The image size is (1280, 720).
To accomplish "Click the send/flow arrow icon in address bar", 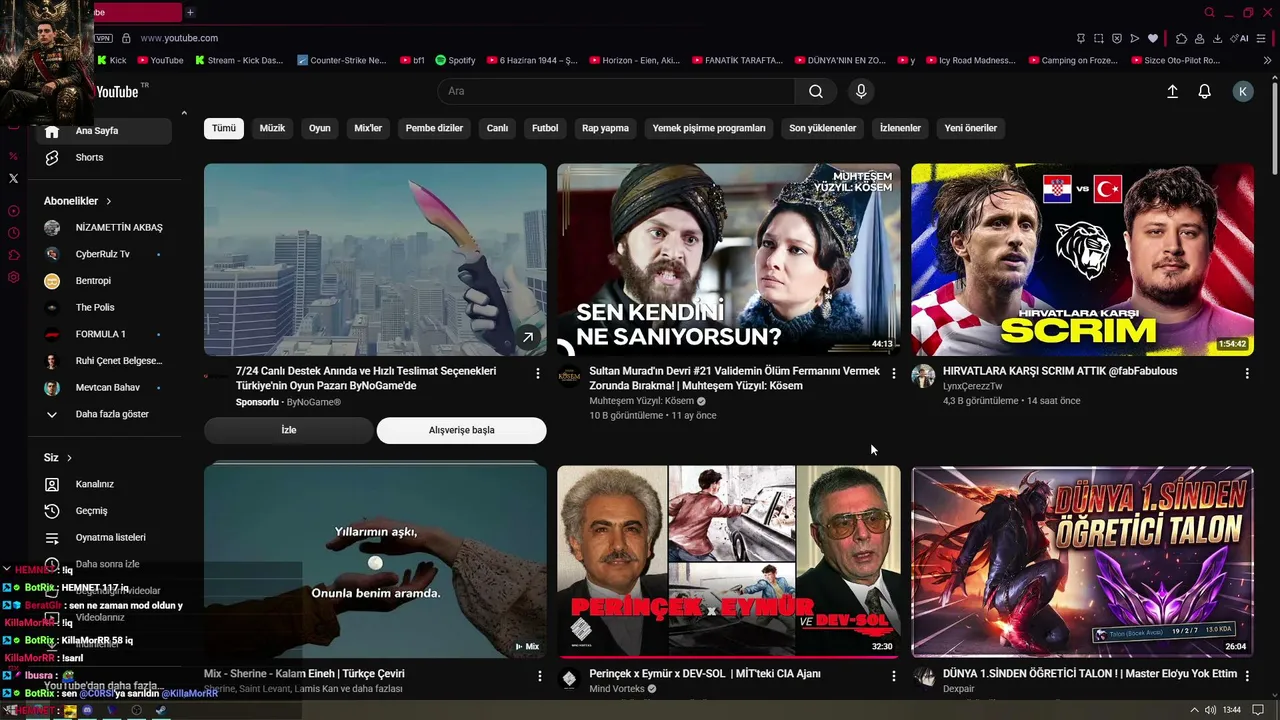I will (x=1134, y=38).
